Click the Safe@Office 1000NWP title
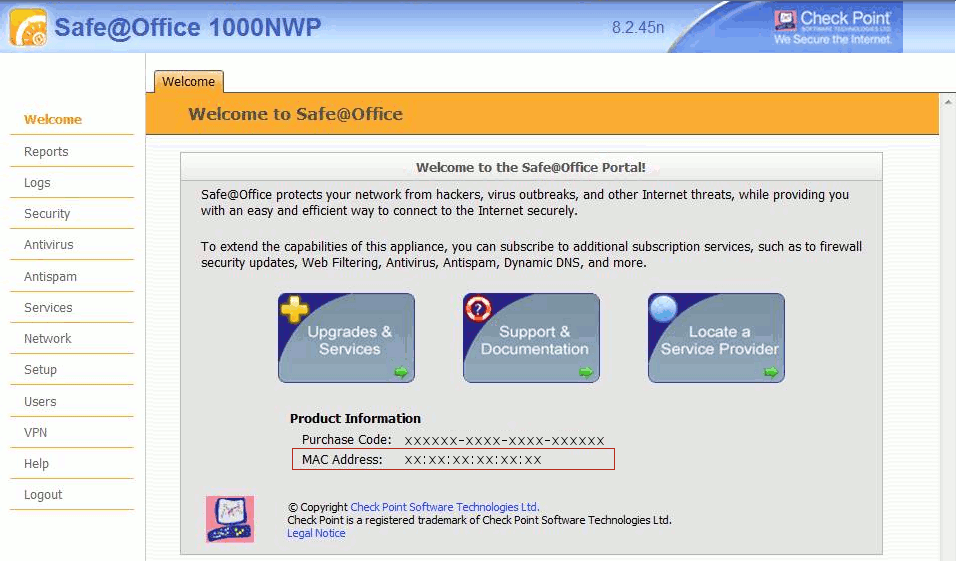Viewport: 956px width, 561px height. click(x=188, y=27)
